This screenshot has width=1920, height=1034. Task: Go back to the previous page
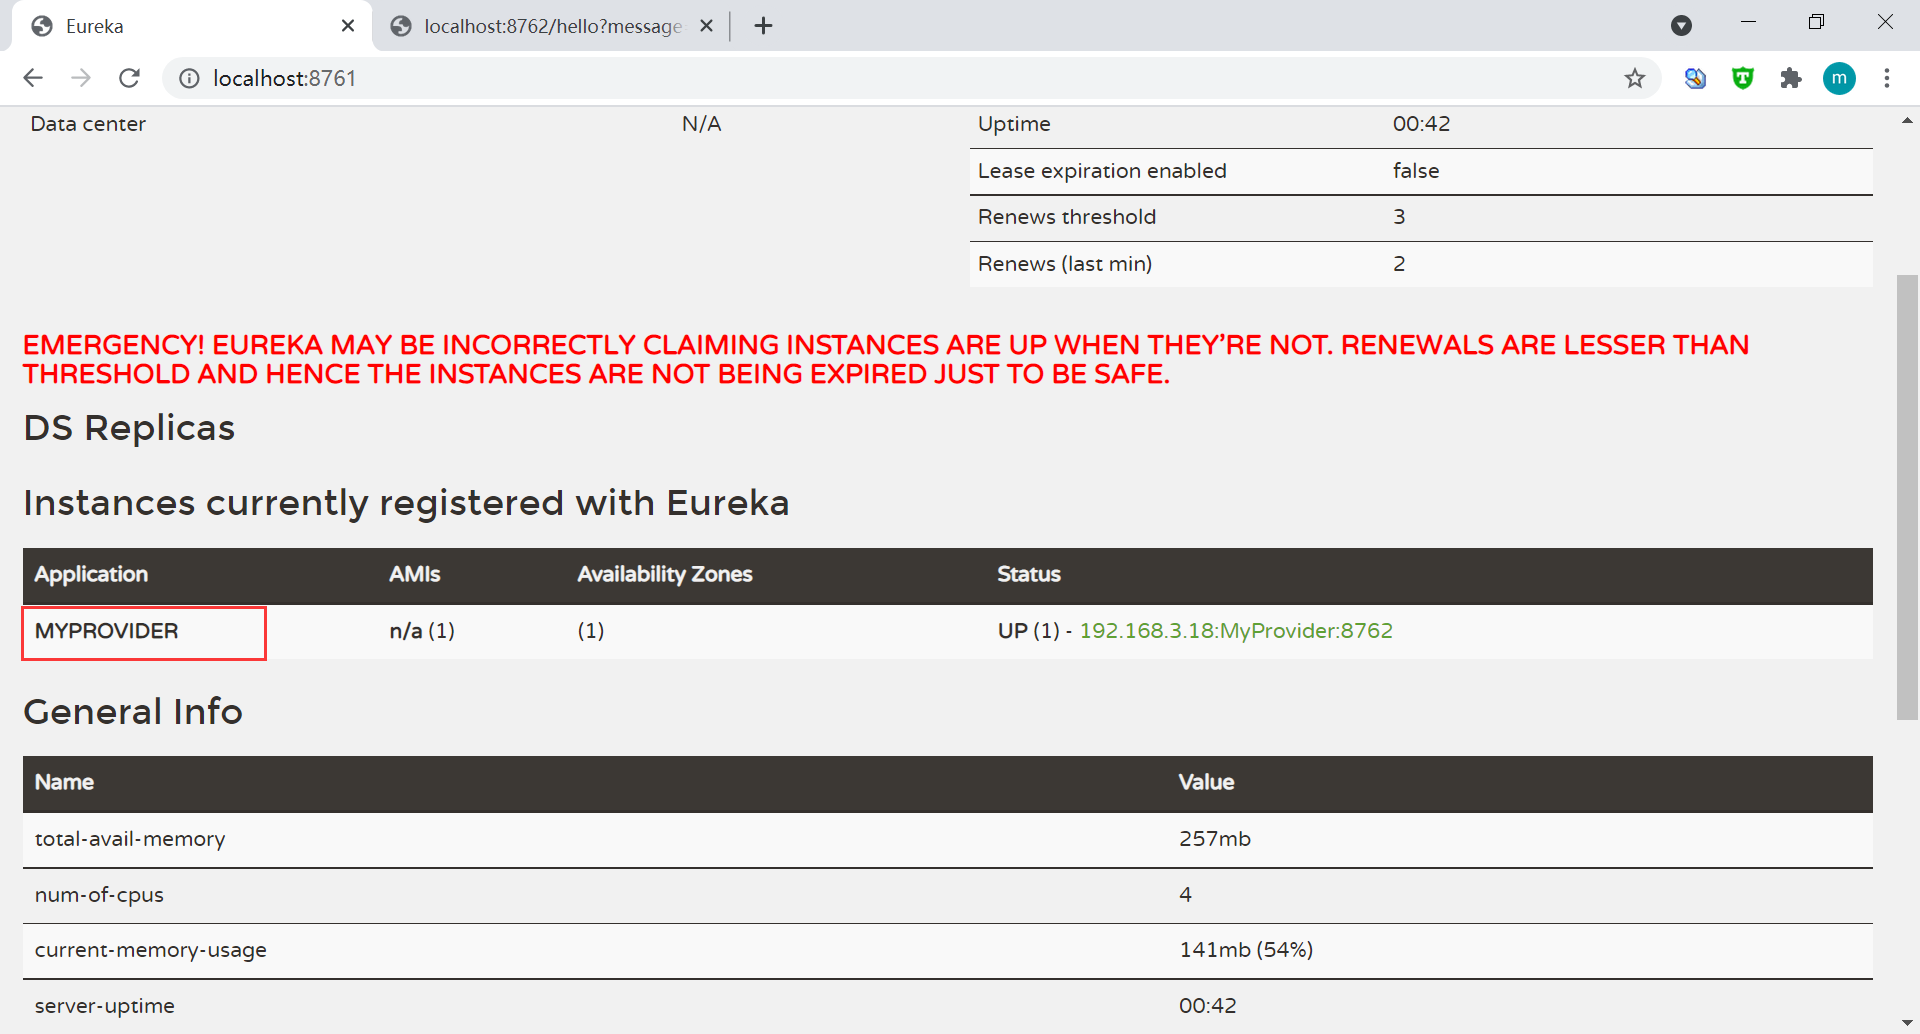(x=33, y=78)
